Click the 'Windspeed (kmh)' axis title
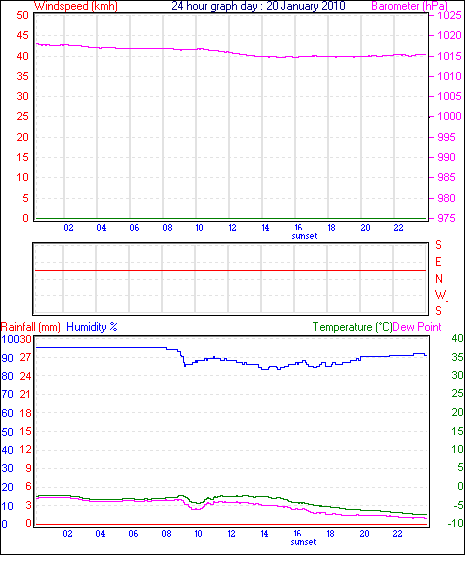The height and width of the screenshot is (566, 466). pos(76,6)
